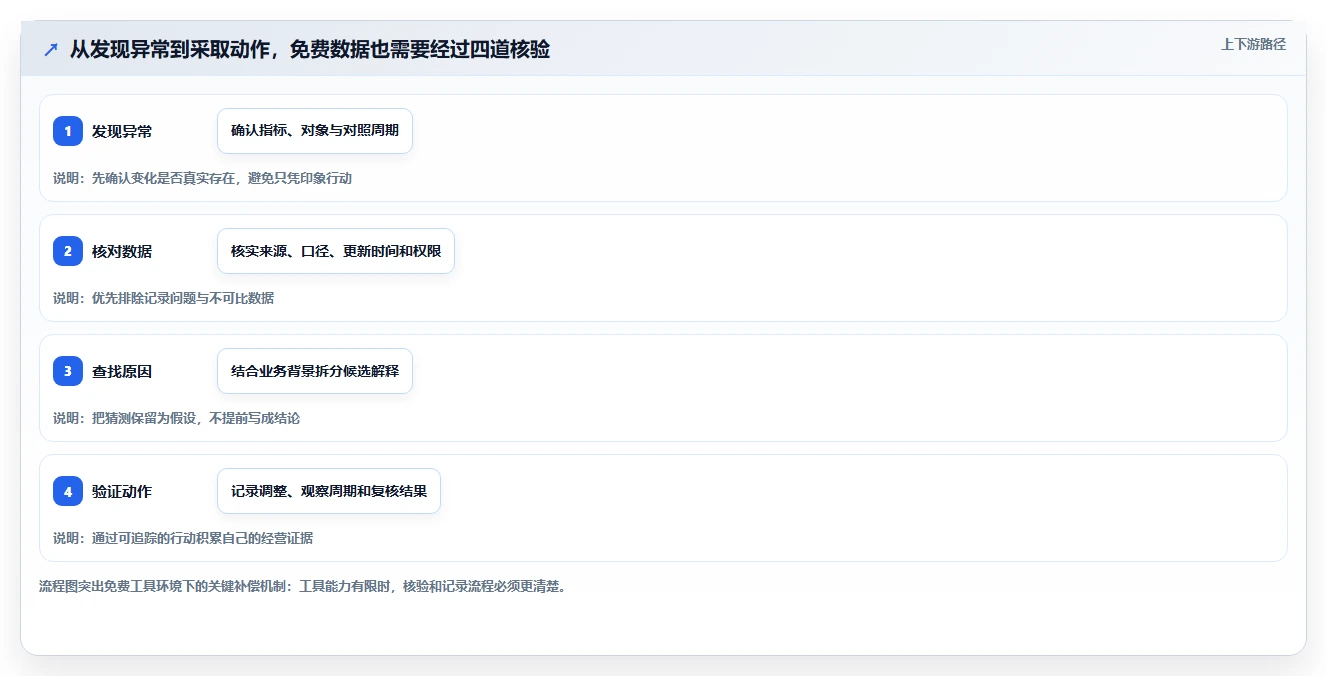This screenshot has height=676, width=1327.
Task: Click the 确认指标、对象与对照周期 chip
Action: (315, 131)
